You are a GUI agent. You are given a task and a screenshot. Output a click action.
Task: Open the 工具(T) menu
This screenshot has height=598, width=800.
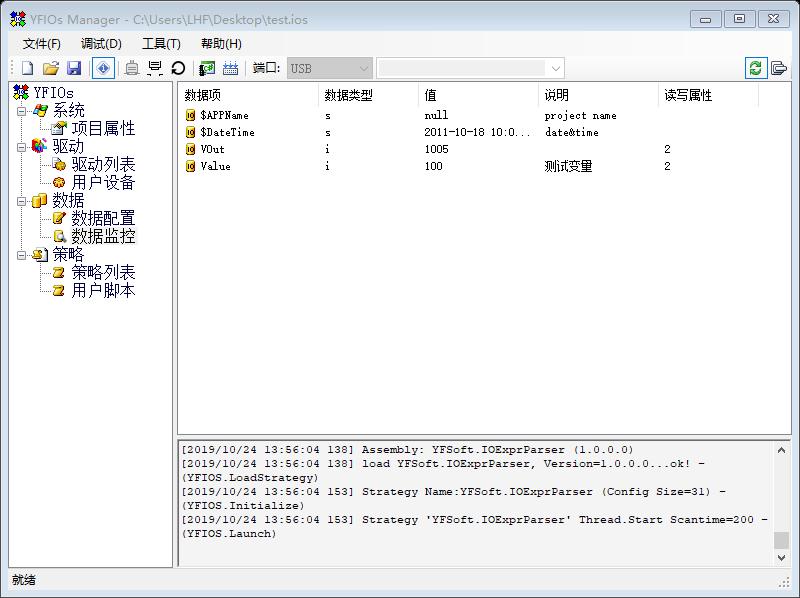161,44
